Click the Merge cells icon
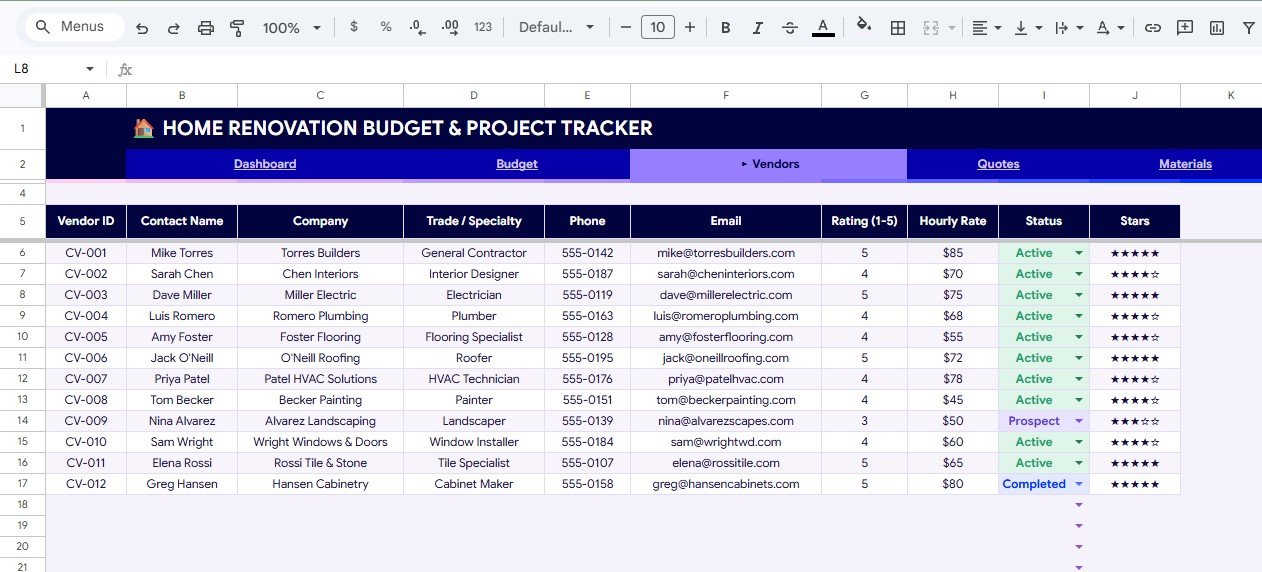The width and height of the screenshot is (1262, 572). [x=931, y=28]
